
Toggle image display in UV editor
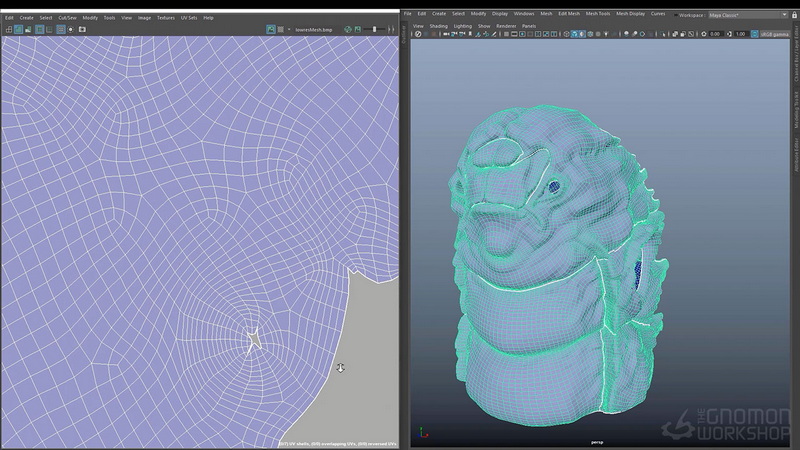click(271, 30)
